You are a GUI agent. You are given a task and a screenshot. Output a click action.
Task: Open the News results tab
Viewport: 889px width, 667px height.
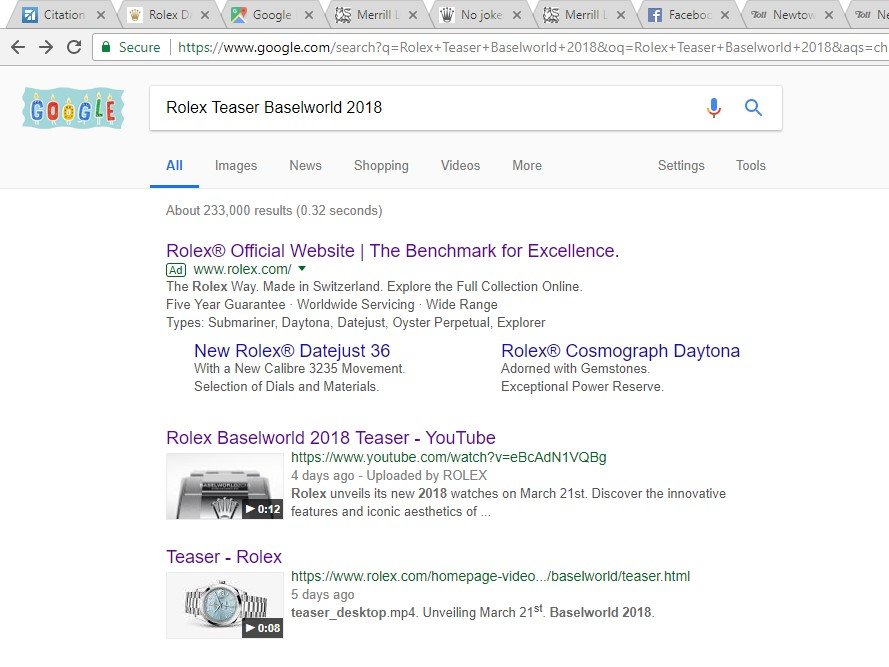(305, 166)
